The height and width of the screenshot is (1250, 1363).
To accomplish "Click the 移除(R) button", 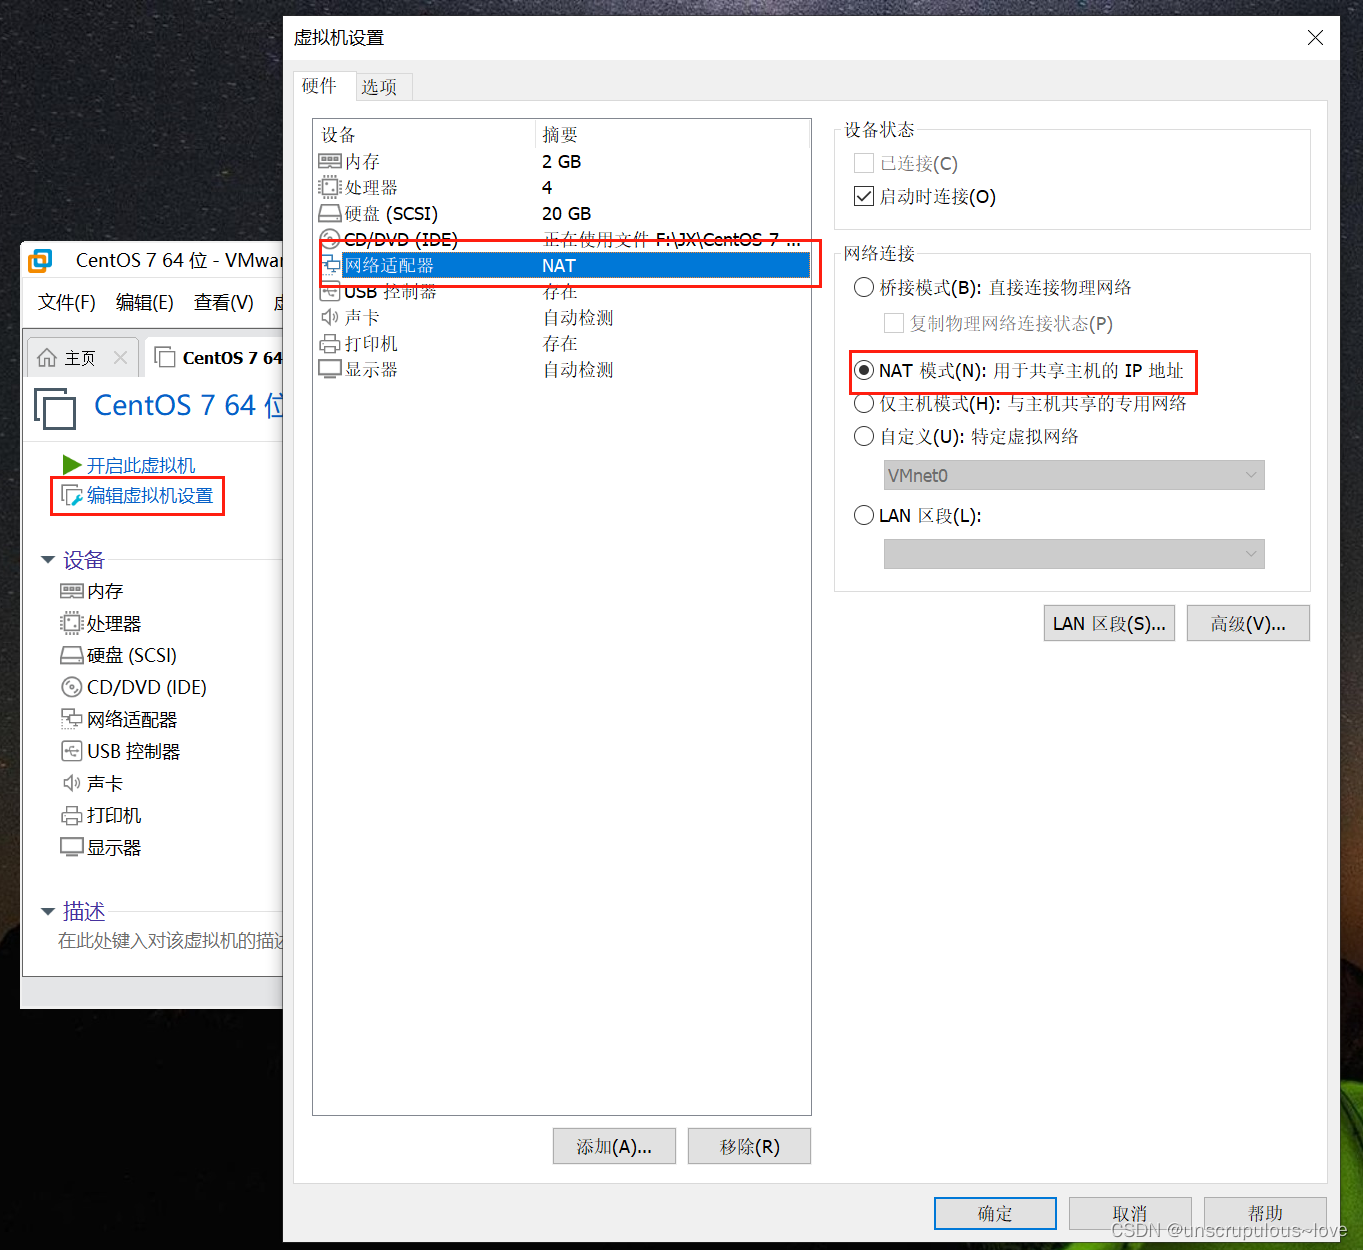I will [749, 1146].
